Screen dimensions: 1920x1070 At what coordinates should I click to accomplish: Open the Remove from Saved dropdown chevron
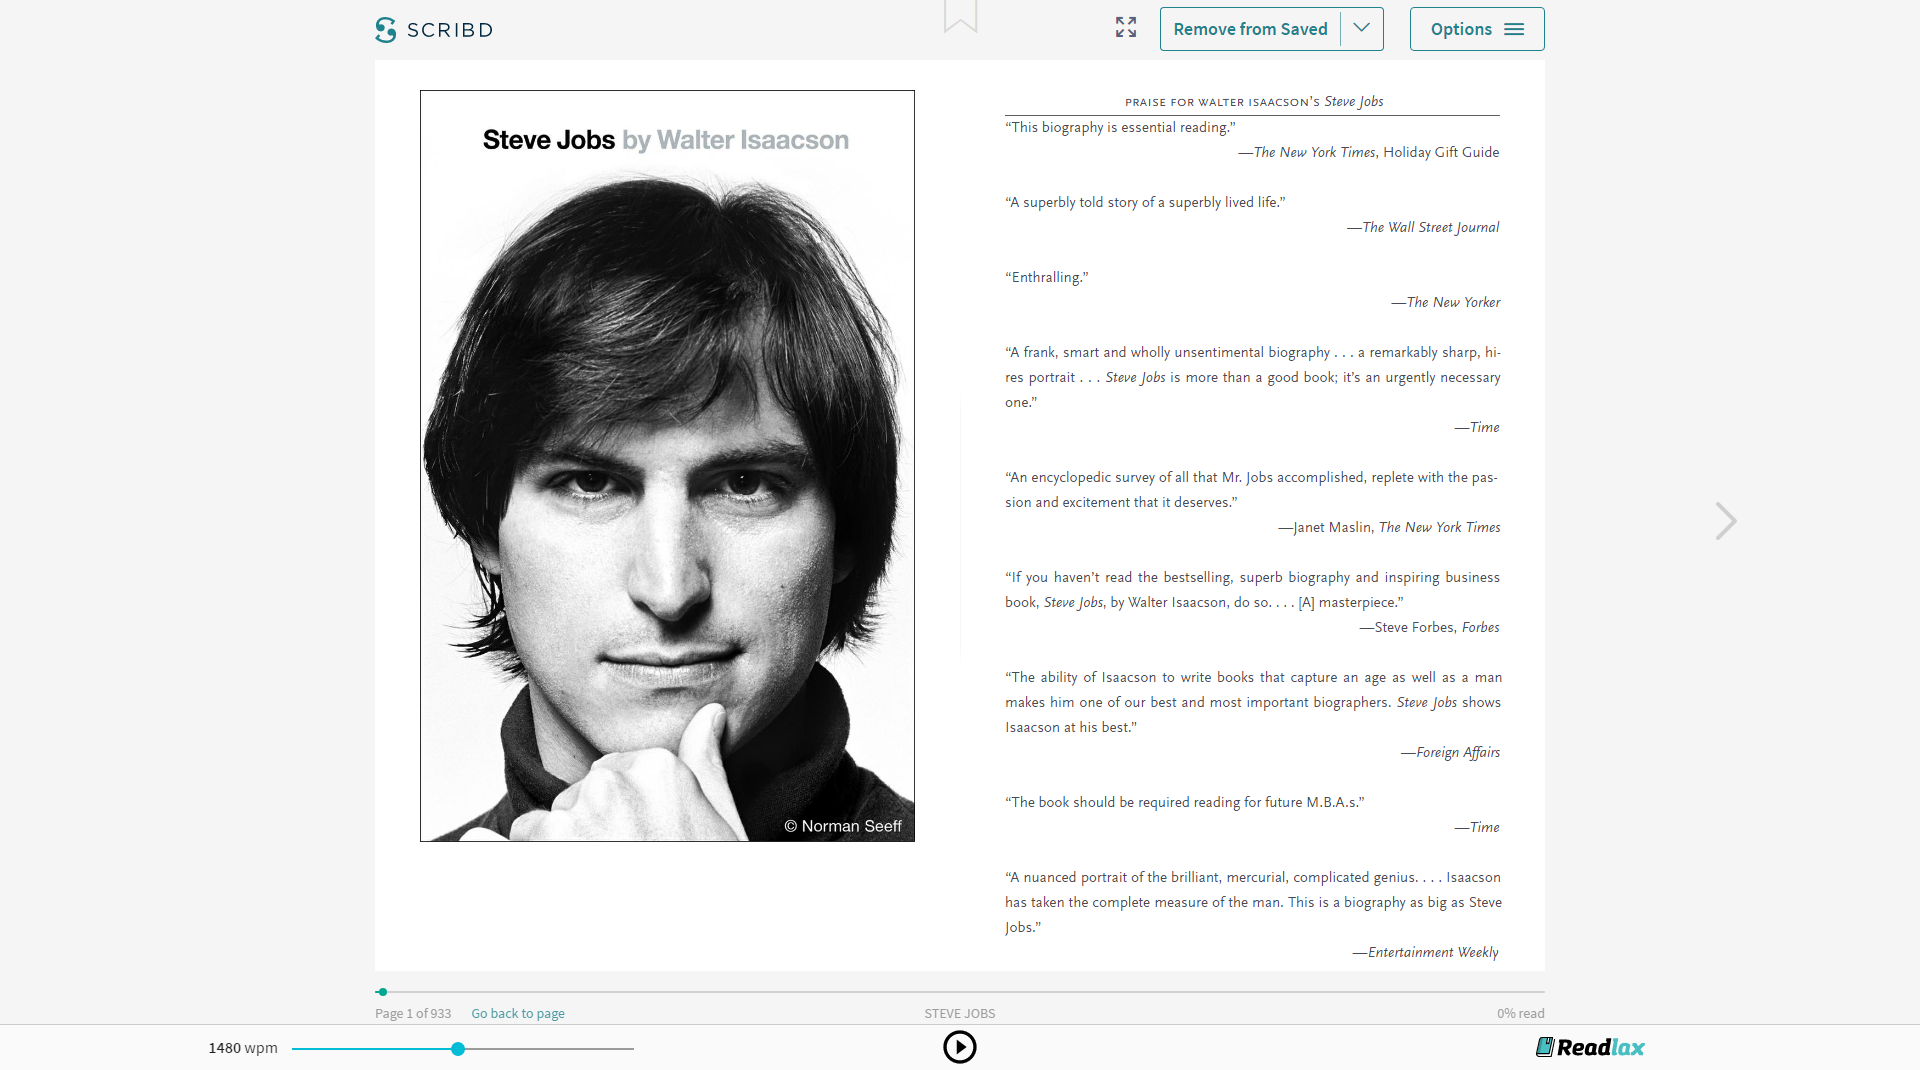point(1361,29)
